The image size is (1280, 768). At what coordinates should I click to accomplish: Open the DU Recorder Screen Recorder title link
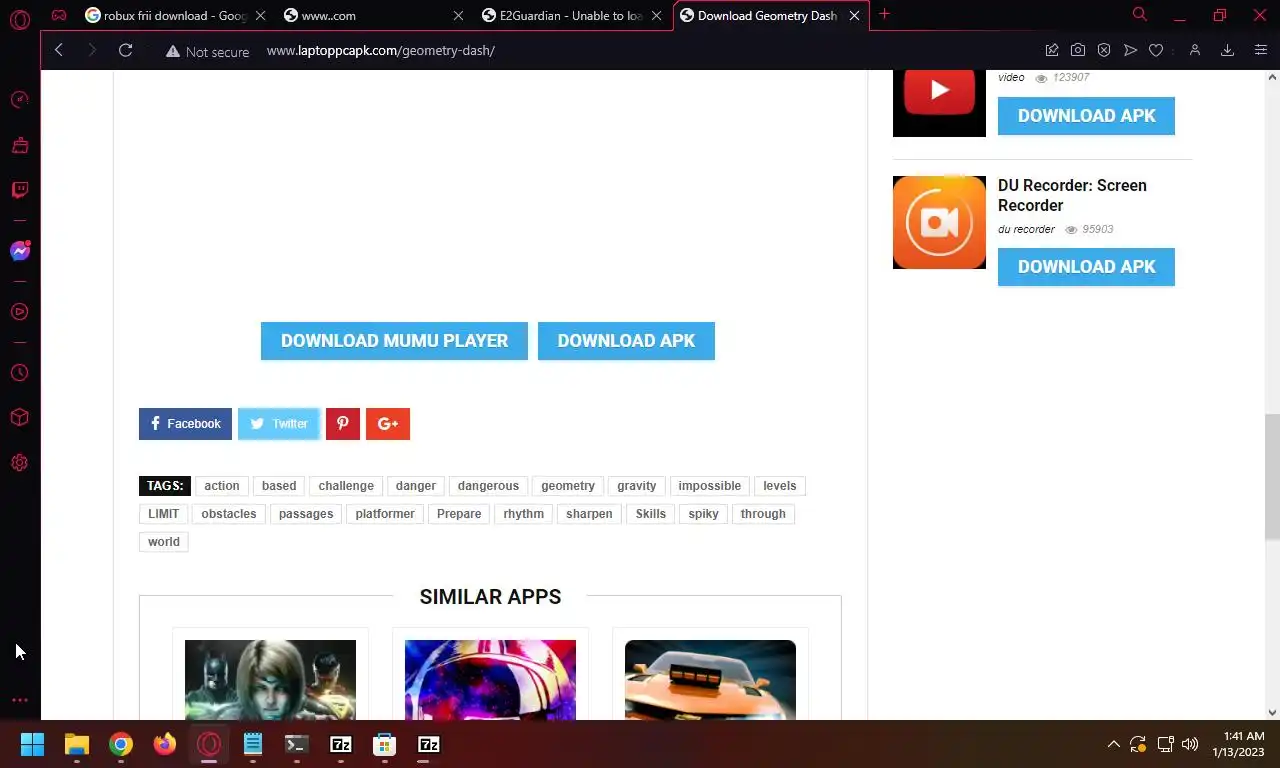click(1072, 195)
